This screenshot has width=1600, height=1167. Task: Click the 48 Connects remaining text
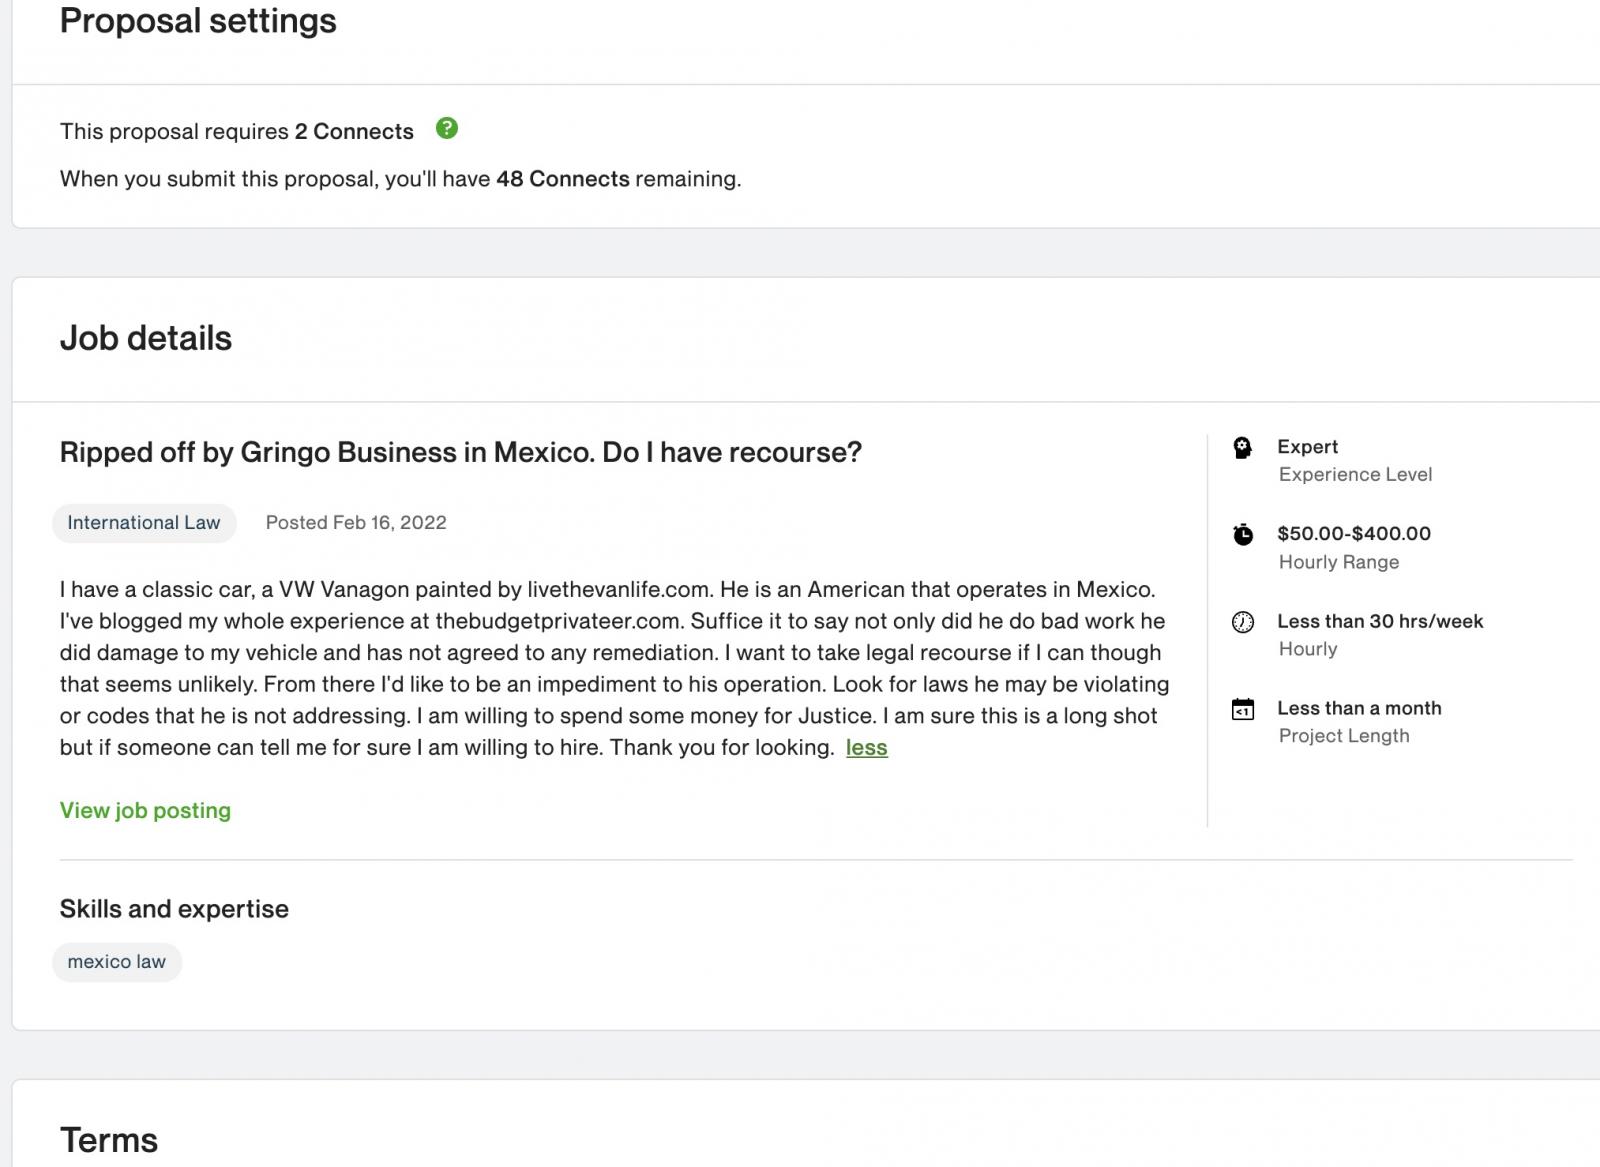[x=563, y=179]
